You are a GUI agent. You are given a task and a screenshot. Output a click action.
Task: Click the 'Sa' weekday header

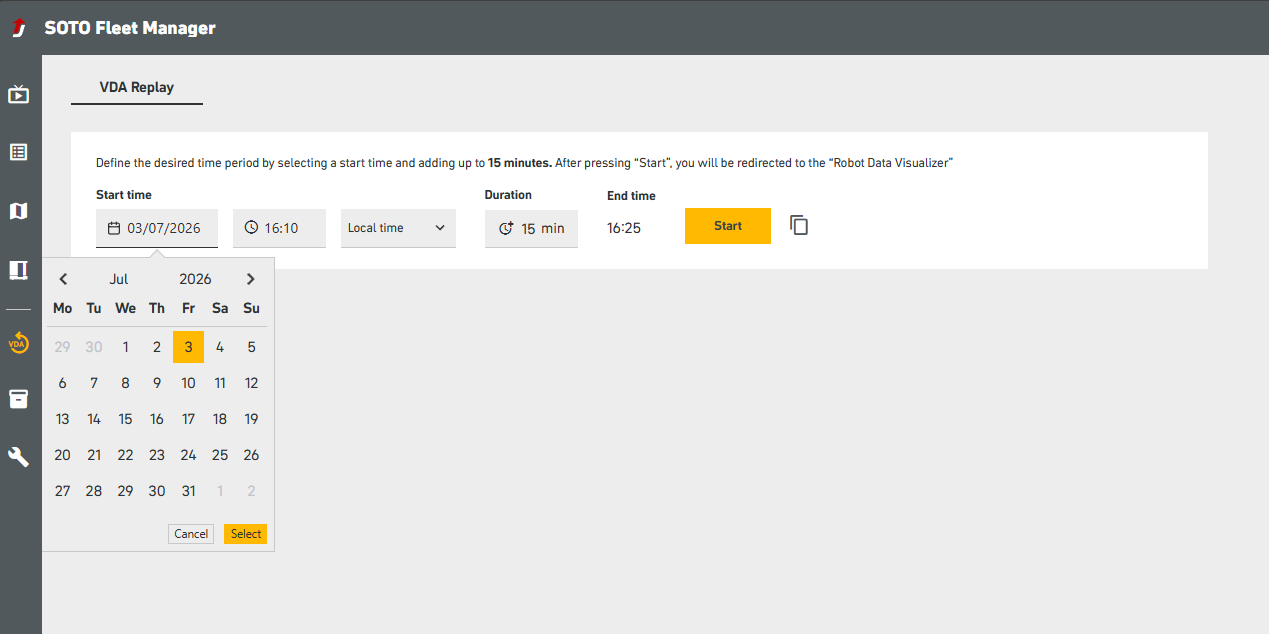(x=220, y=308)
